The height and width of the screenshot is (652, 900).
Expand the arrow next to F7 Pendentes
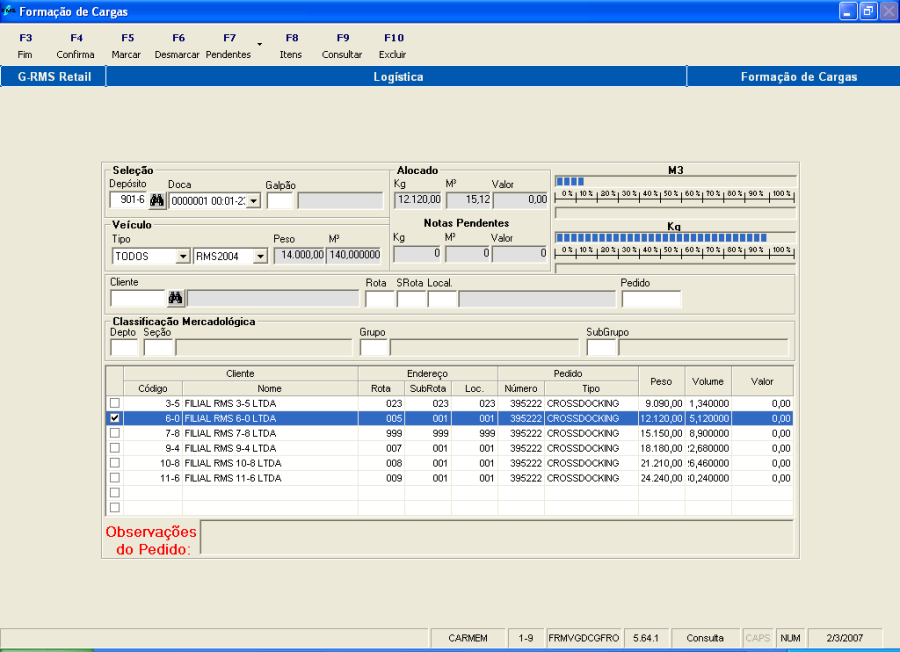[x=260, y=45]
